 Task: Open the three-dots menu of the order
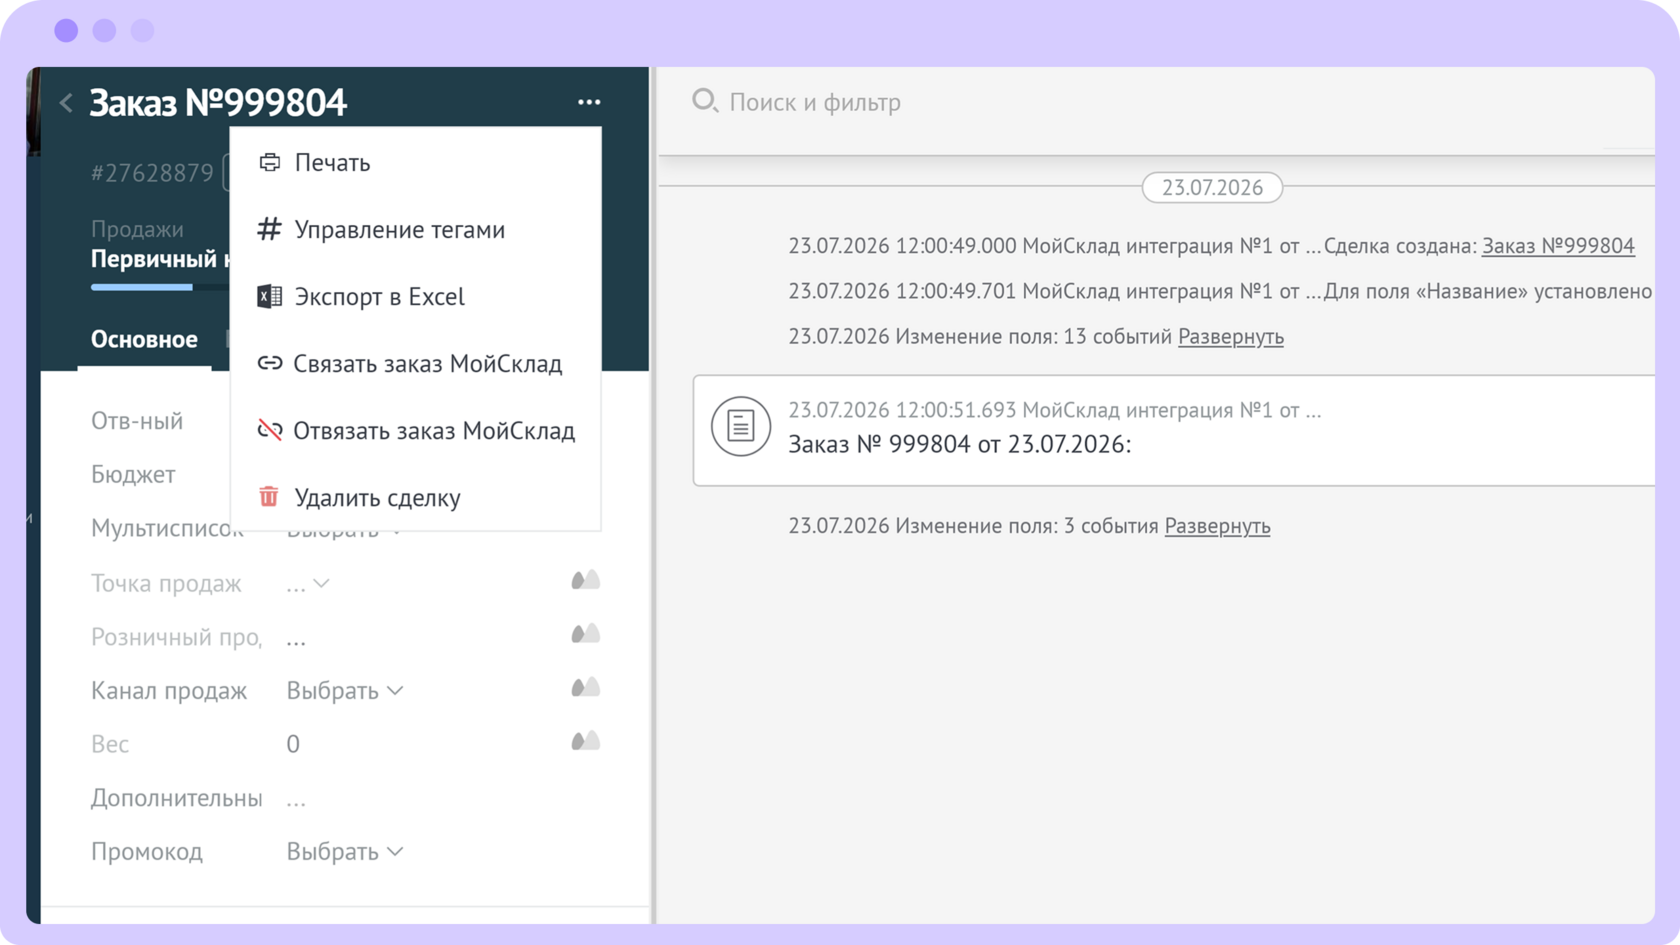[x=589, y=102]
